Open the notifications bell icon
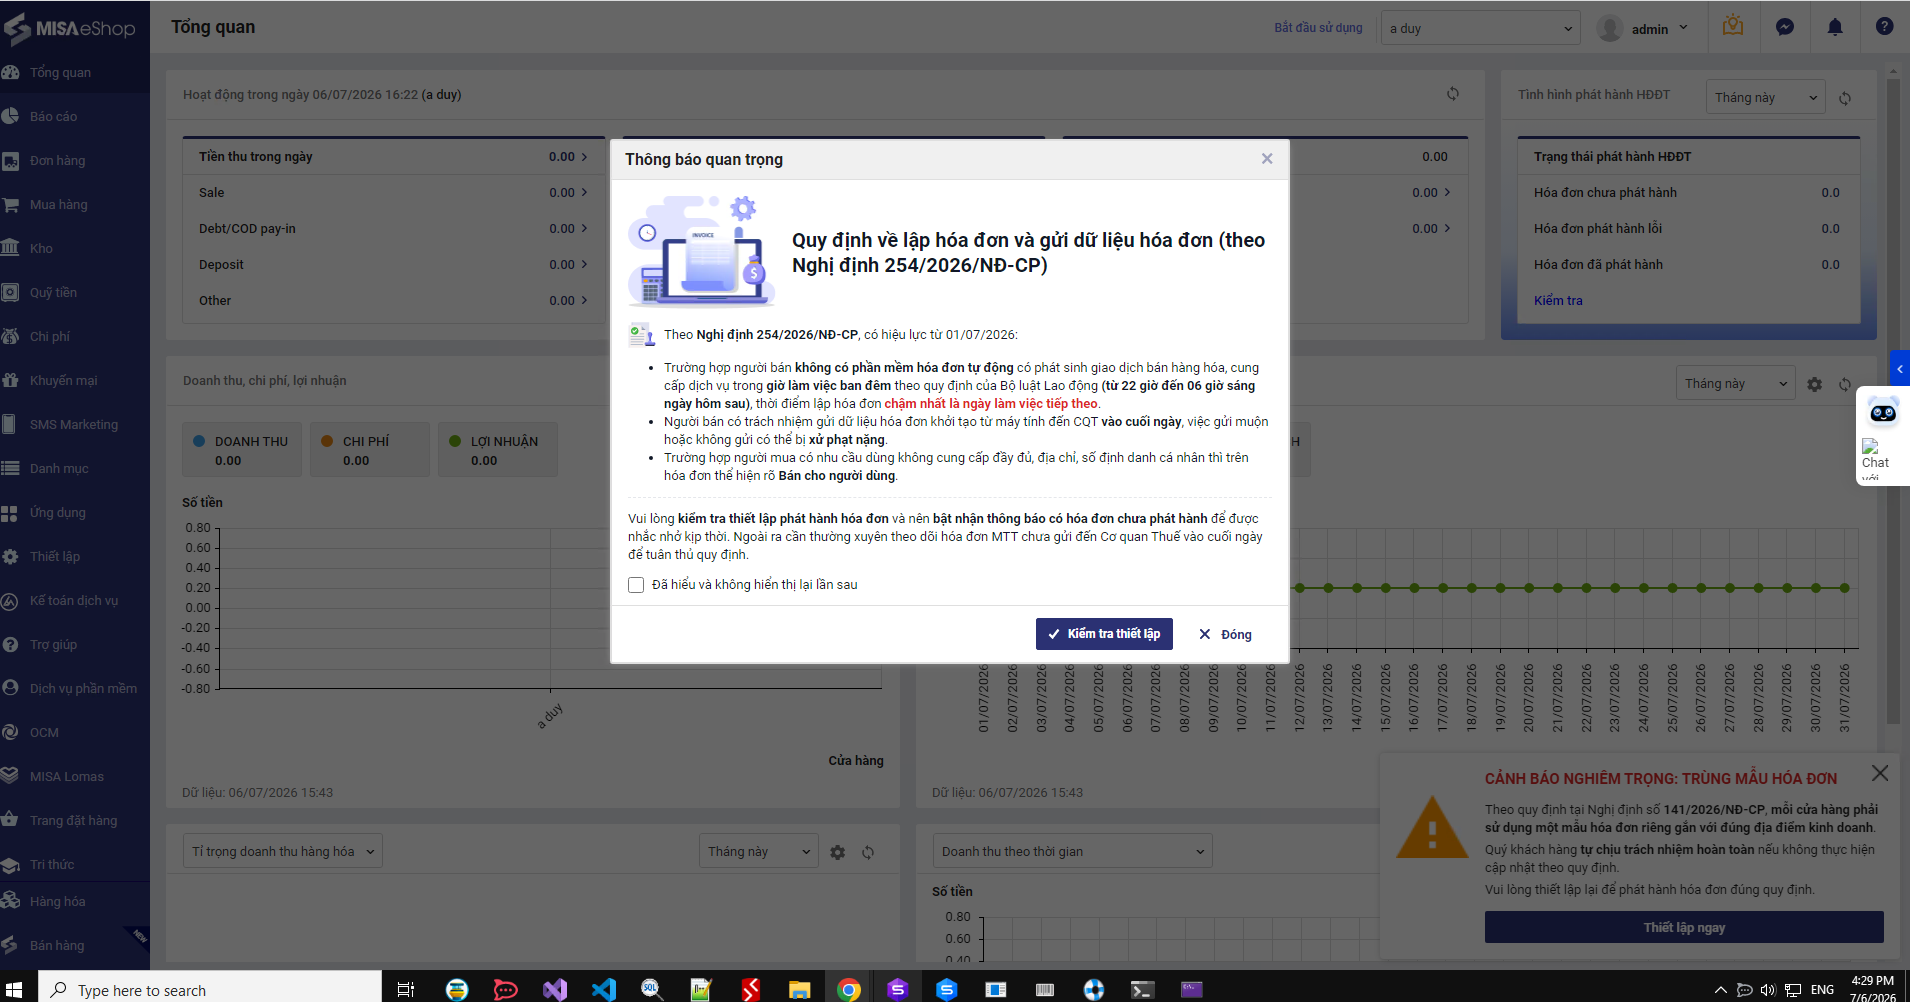 pos(1835,27)
